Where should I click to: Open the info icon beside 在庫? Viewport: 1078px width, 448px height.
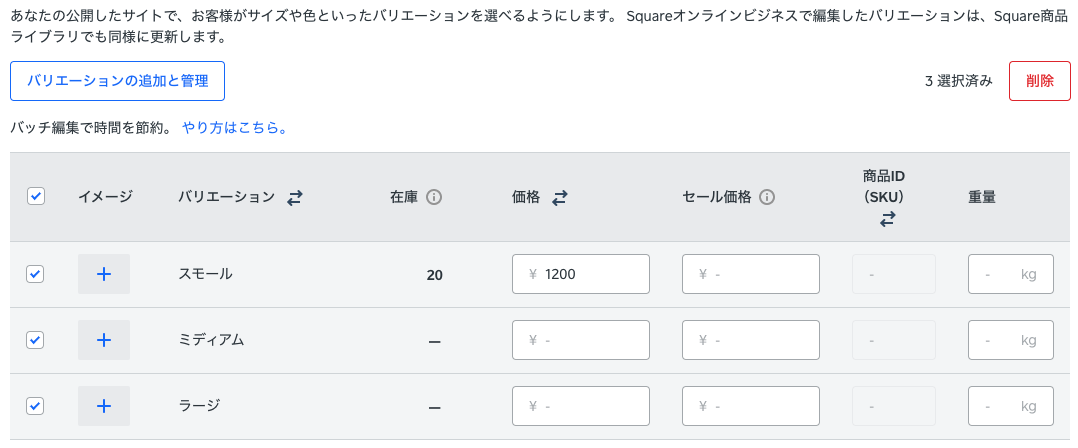[434, 198]
